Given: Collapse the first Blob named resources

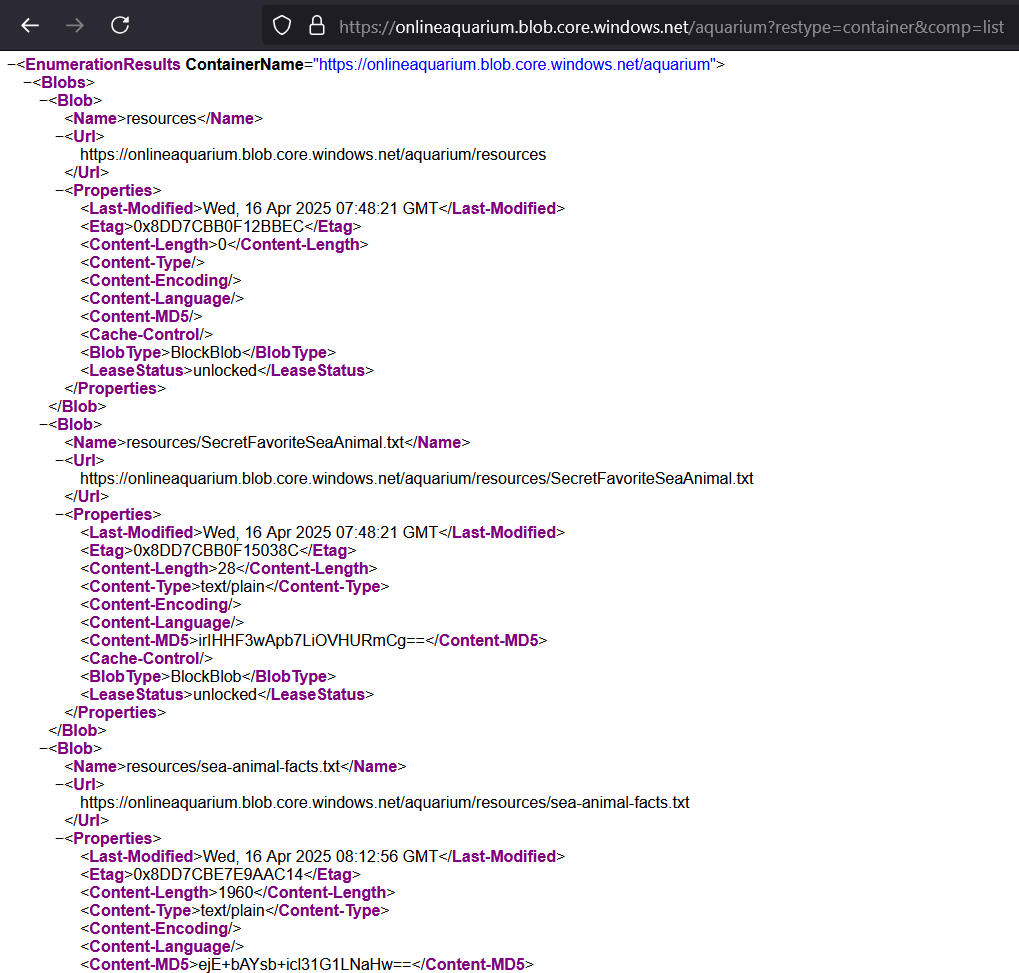Looking at the screenshot, I should (x=43, y=101).
